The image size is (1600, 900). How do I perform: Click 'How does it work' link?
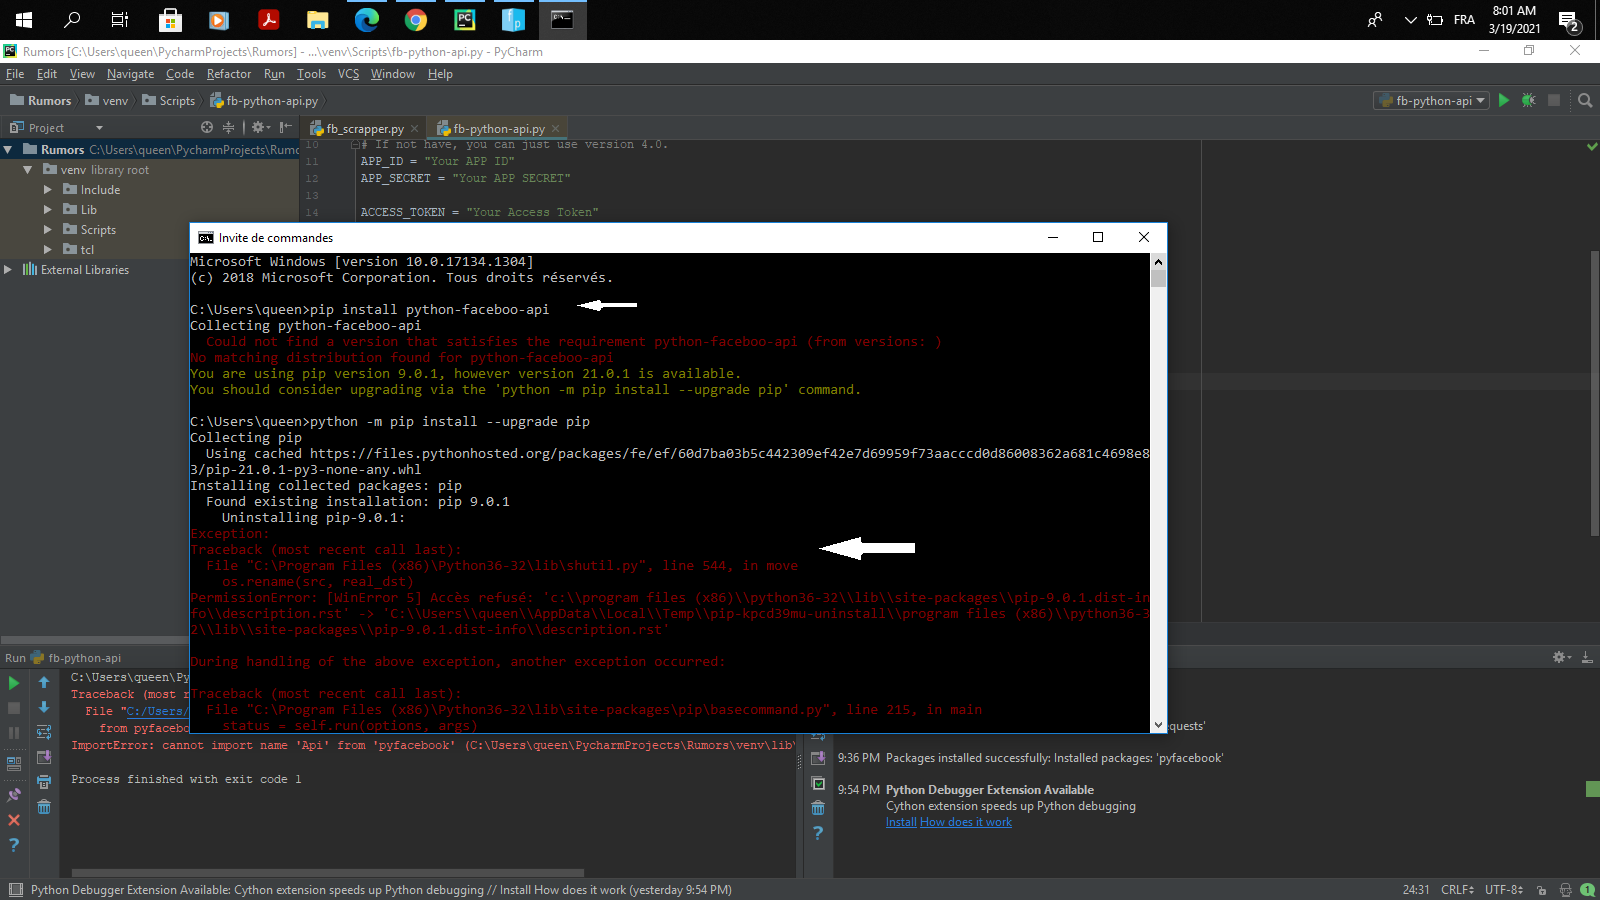coord(966,822)
